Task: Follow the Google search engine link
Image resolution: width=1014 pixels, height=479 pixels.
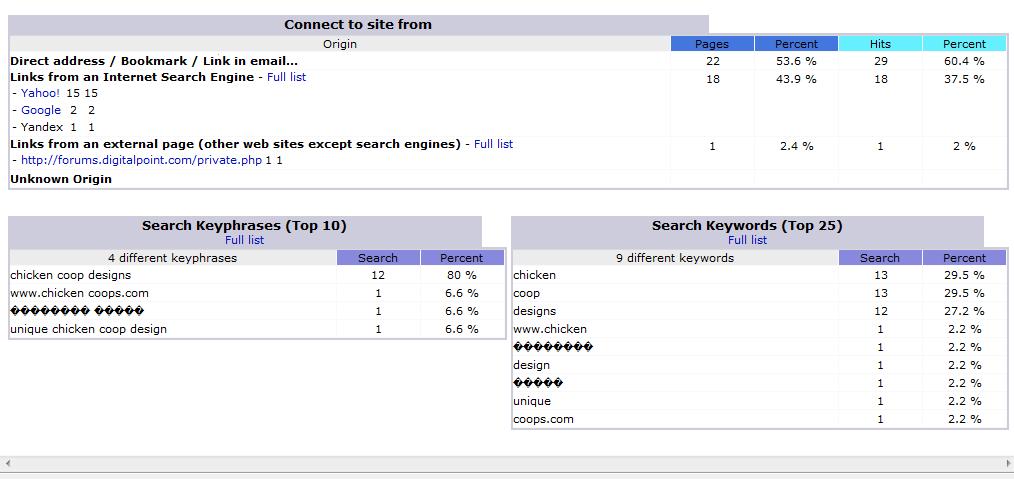Action: (x=41, y=110)
